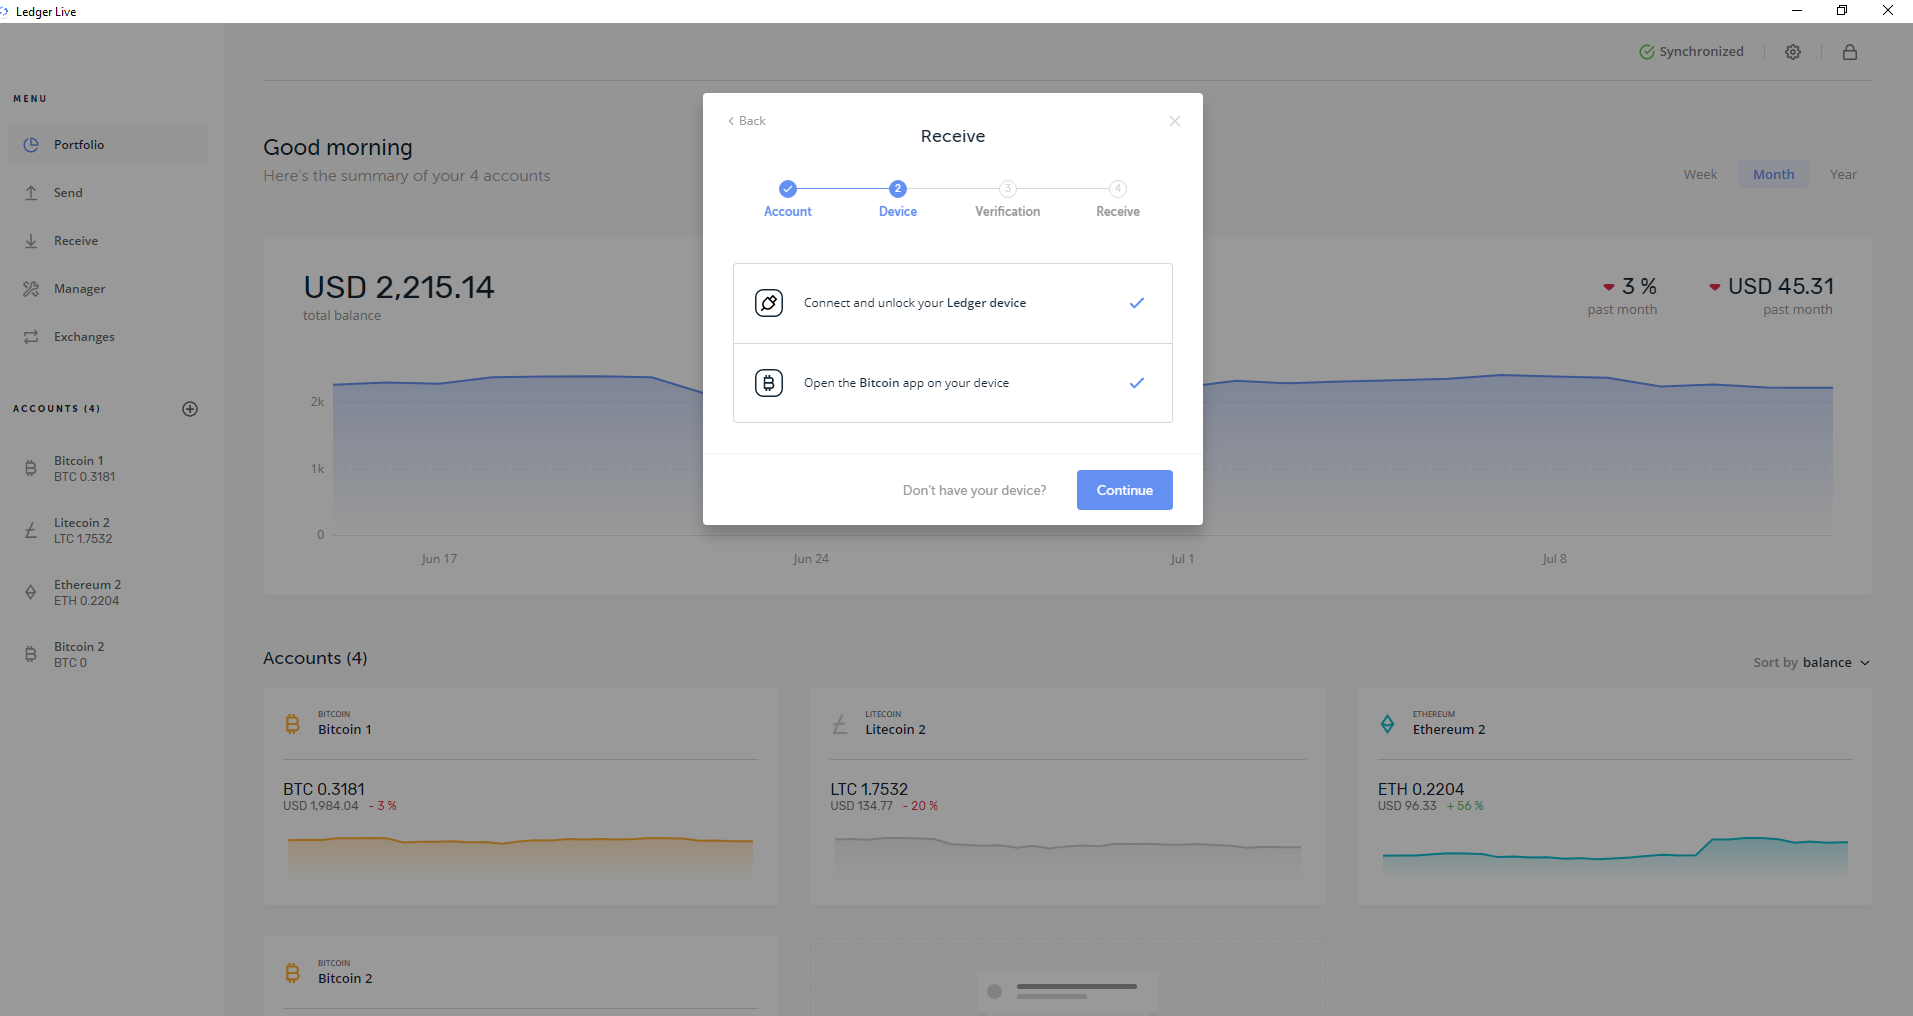Open the Send menu item
This screenshot has height=1016, width=1913.
108,193
